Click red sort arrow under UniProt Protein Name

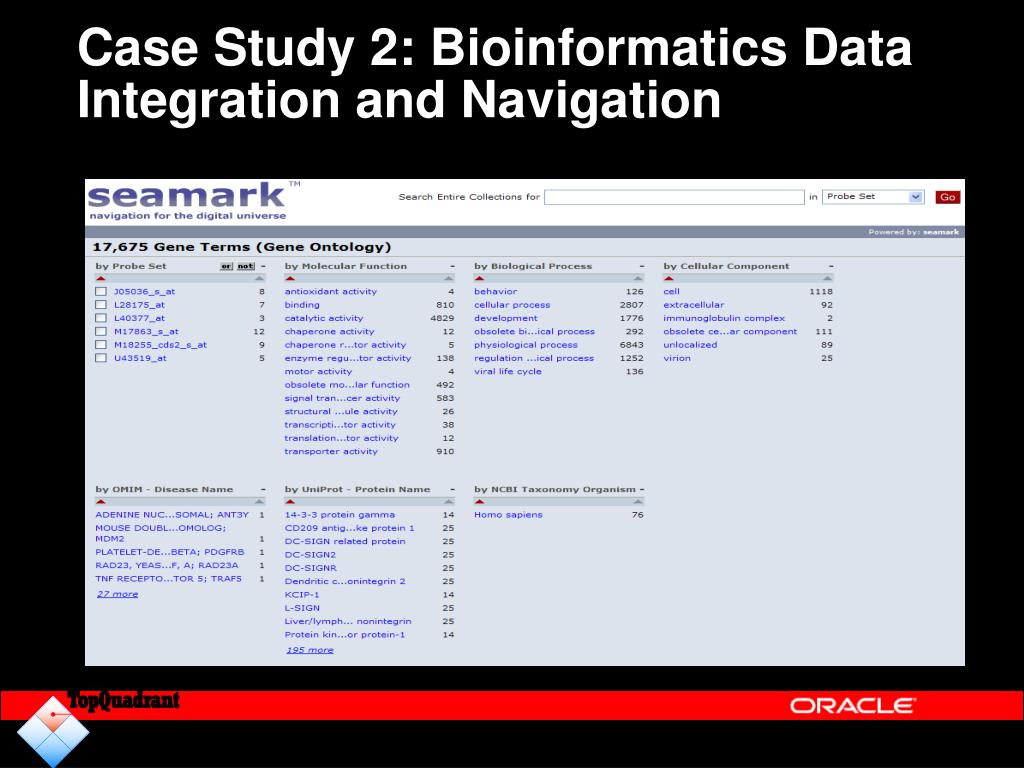click(x=290, y=502)
